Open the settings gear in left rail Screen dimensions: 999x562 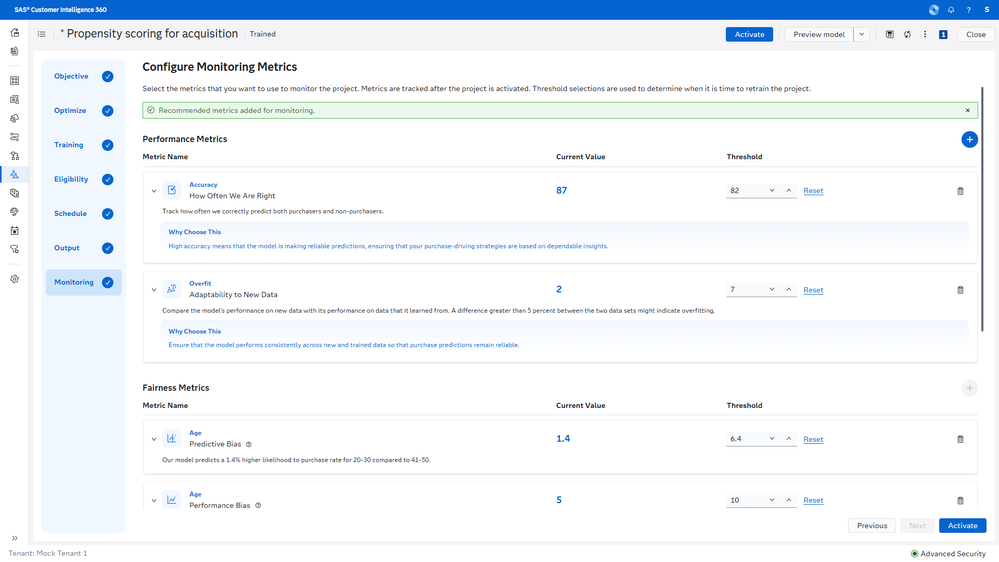15,279
